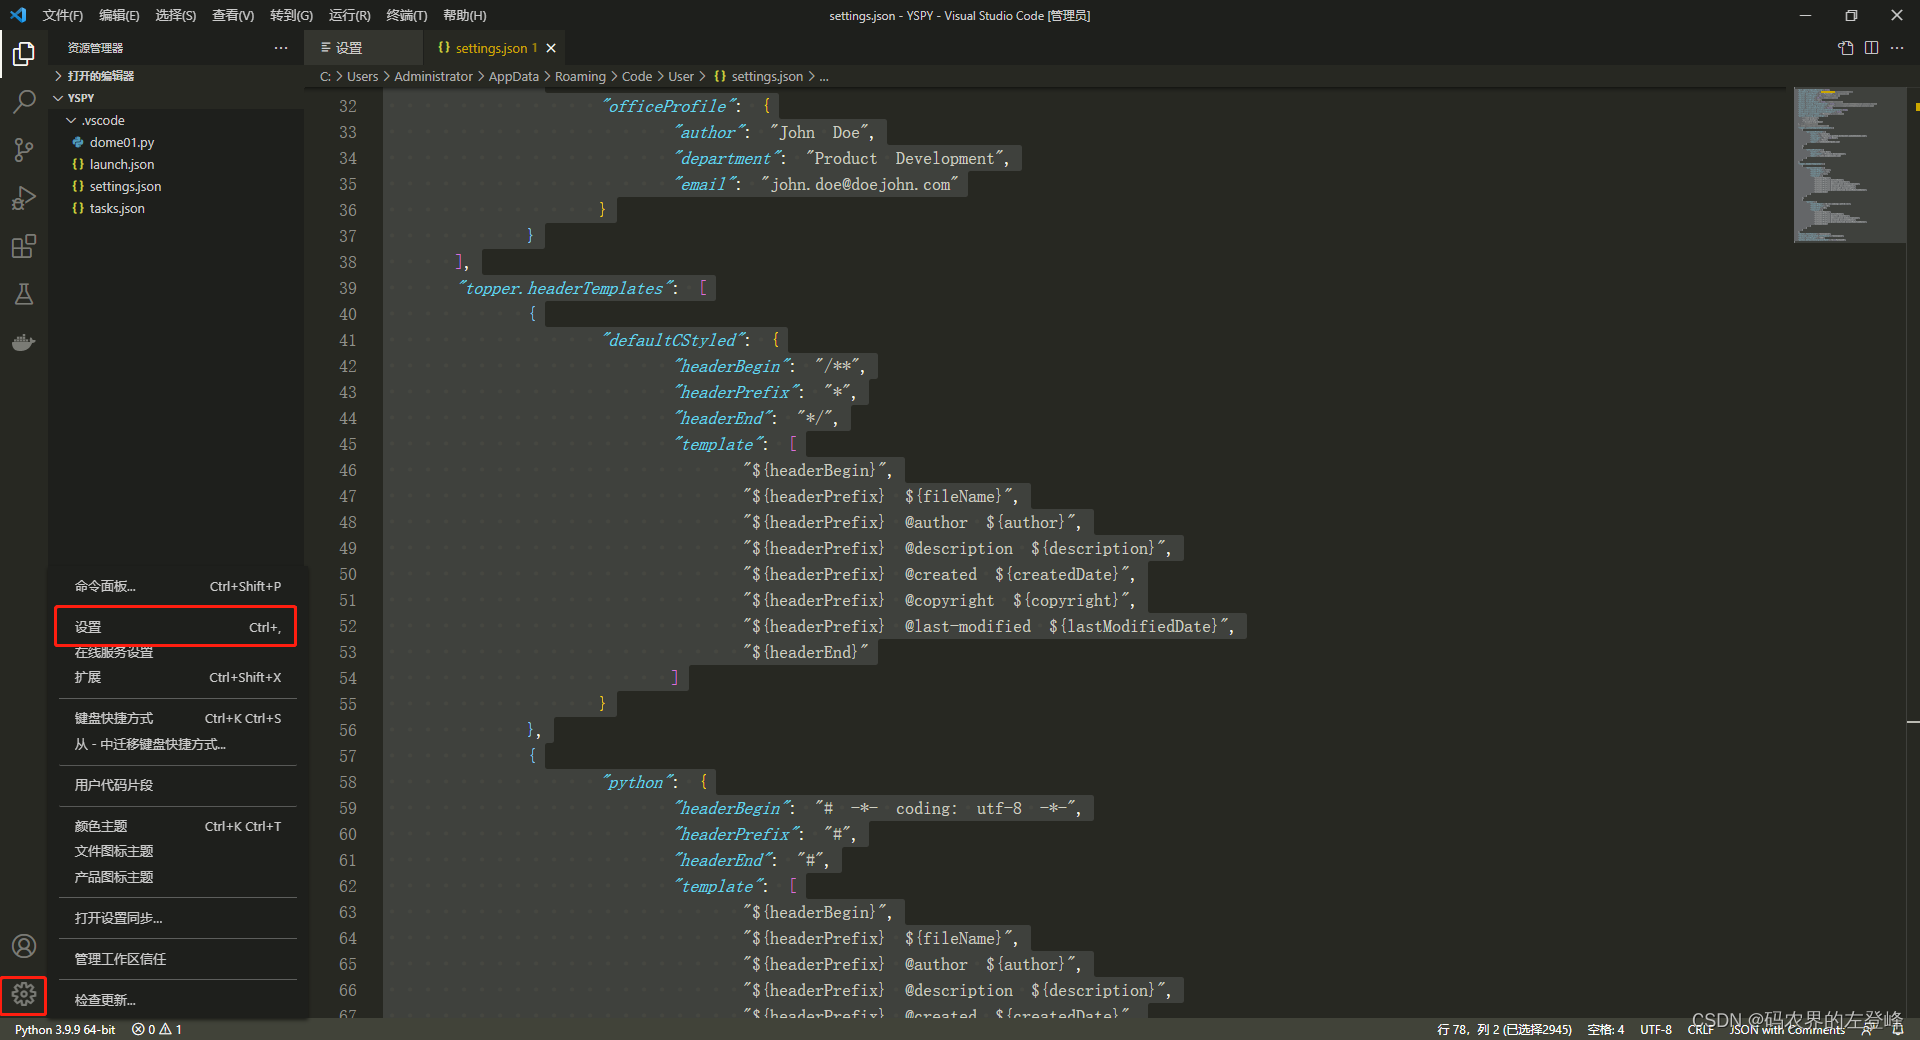Click the Accounts icon
Screen dimensions: 1920x1040
click(x=24, y=946)
